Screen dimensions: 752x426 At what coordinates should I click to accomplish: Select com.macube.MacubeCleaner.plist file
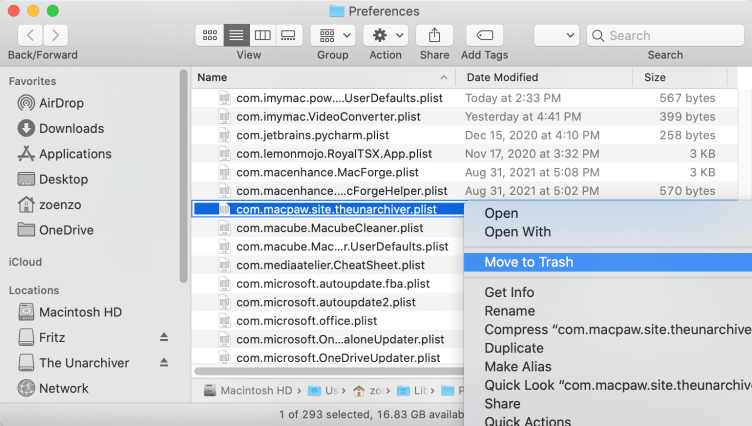pos(328,228)
